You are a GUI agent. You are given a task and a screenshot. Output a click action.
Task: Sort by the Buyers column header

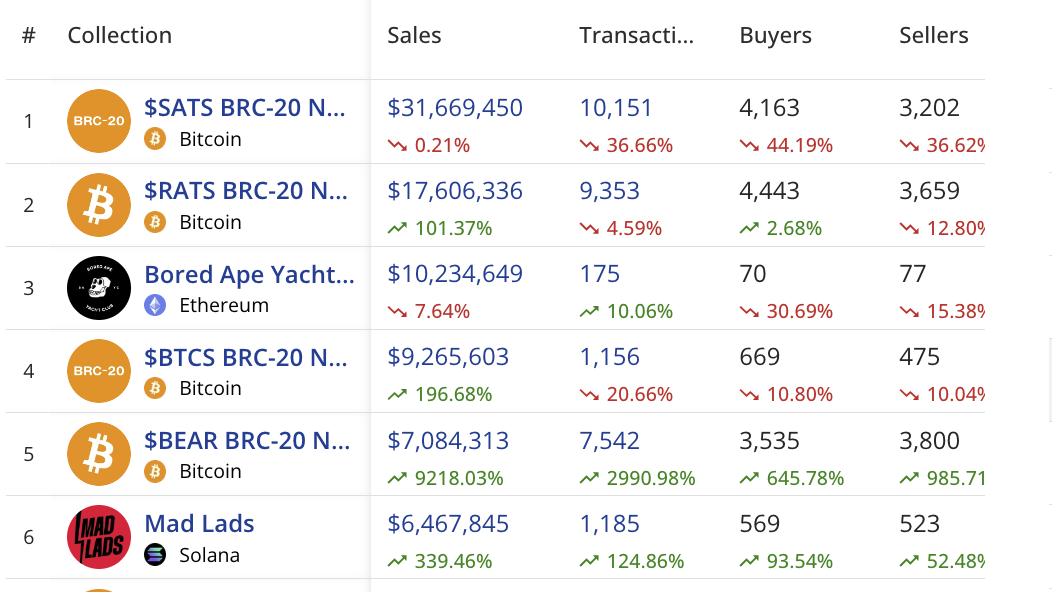[775, 35]
